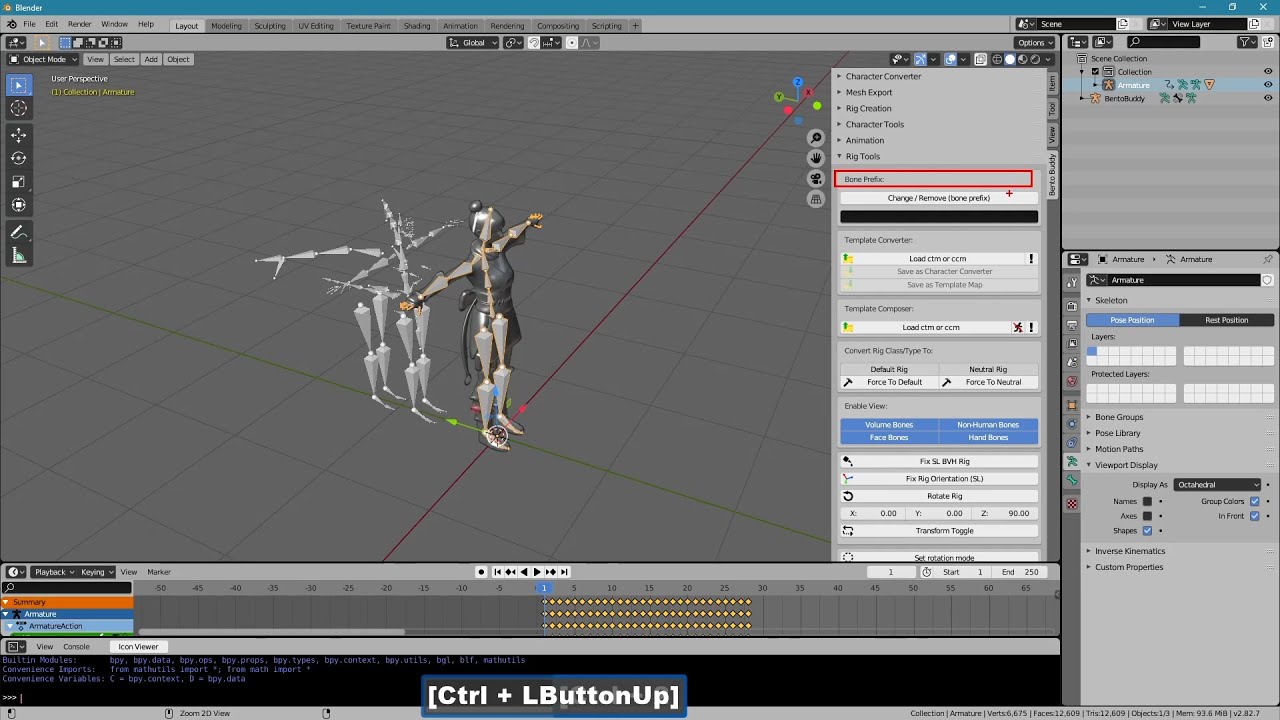Viewport: 1280px width, 720px height.
Task: Open the Icon Viewer tab
Action: 138,647
